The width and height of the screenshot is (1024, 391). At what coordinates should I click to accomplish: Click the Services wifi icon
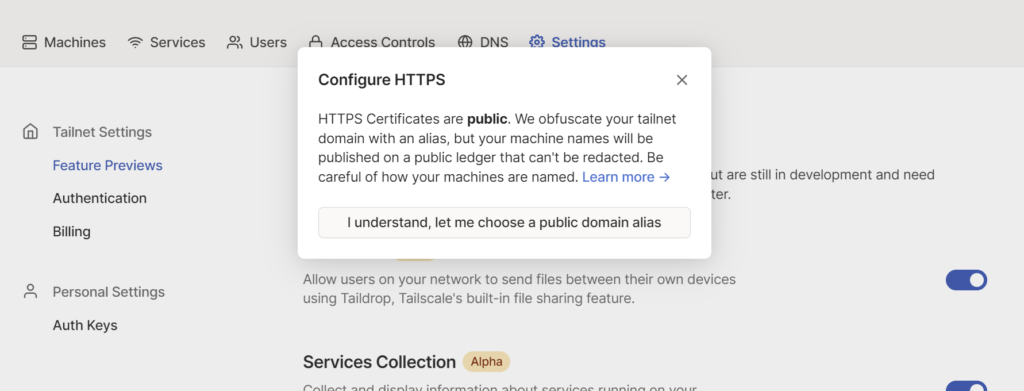pos(135,42)
